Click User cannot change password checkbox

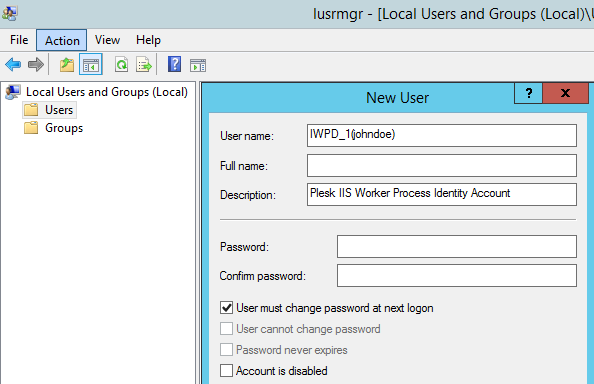tap(227, 329)
